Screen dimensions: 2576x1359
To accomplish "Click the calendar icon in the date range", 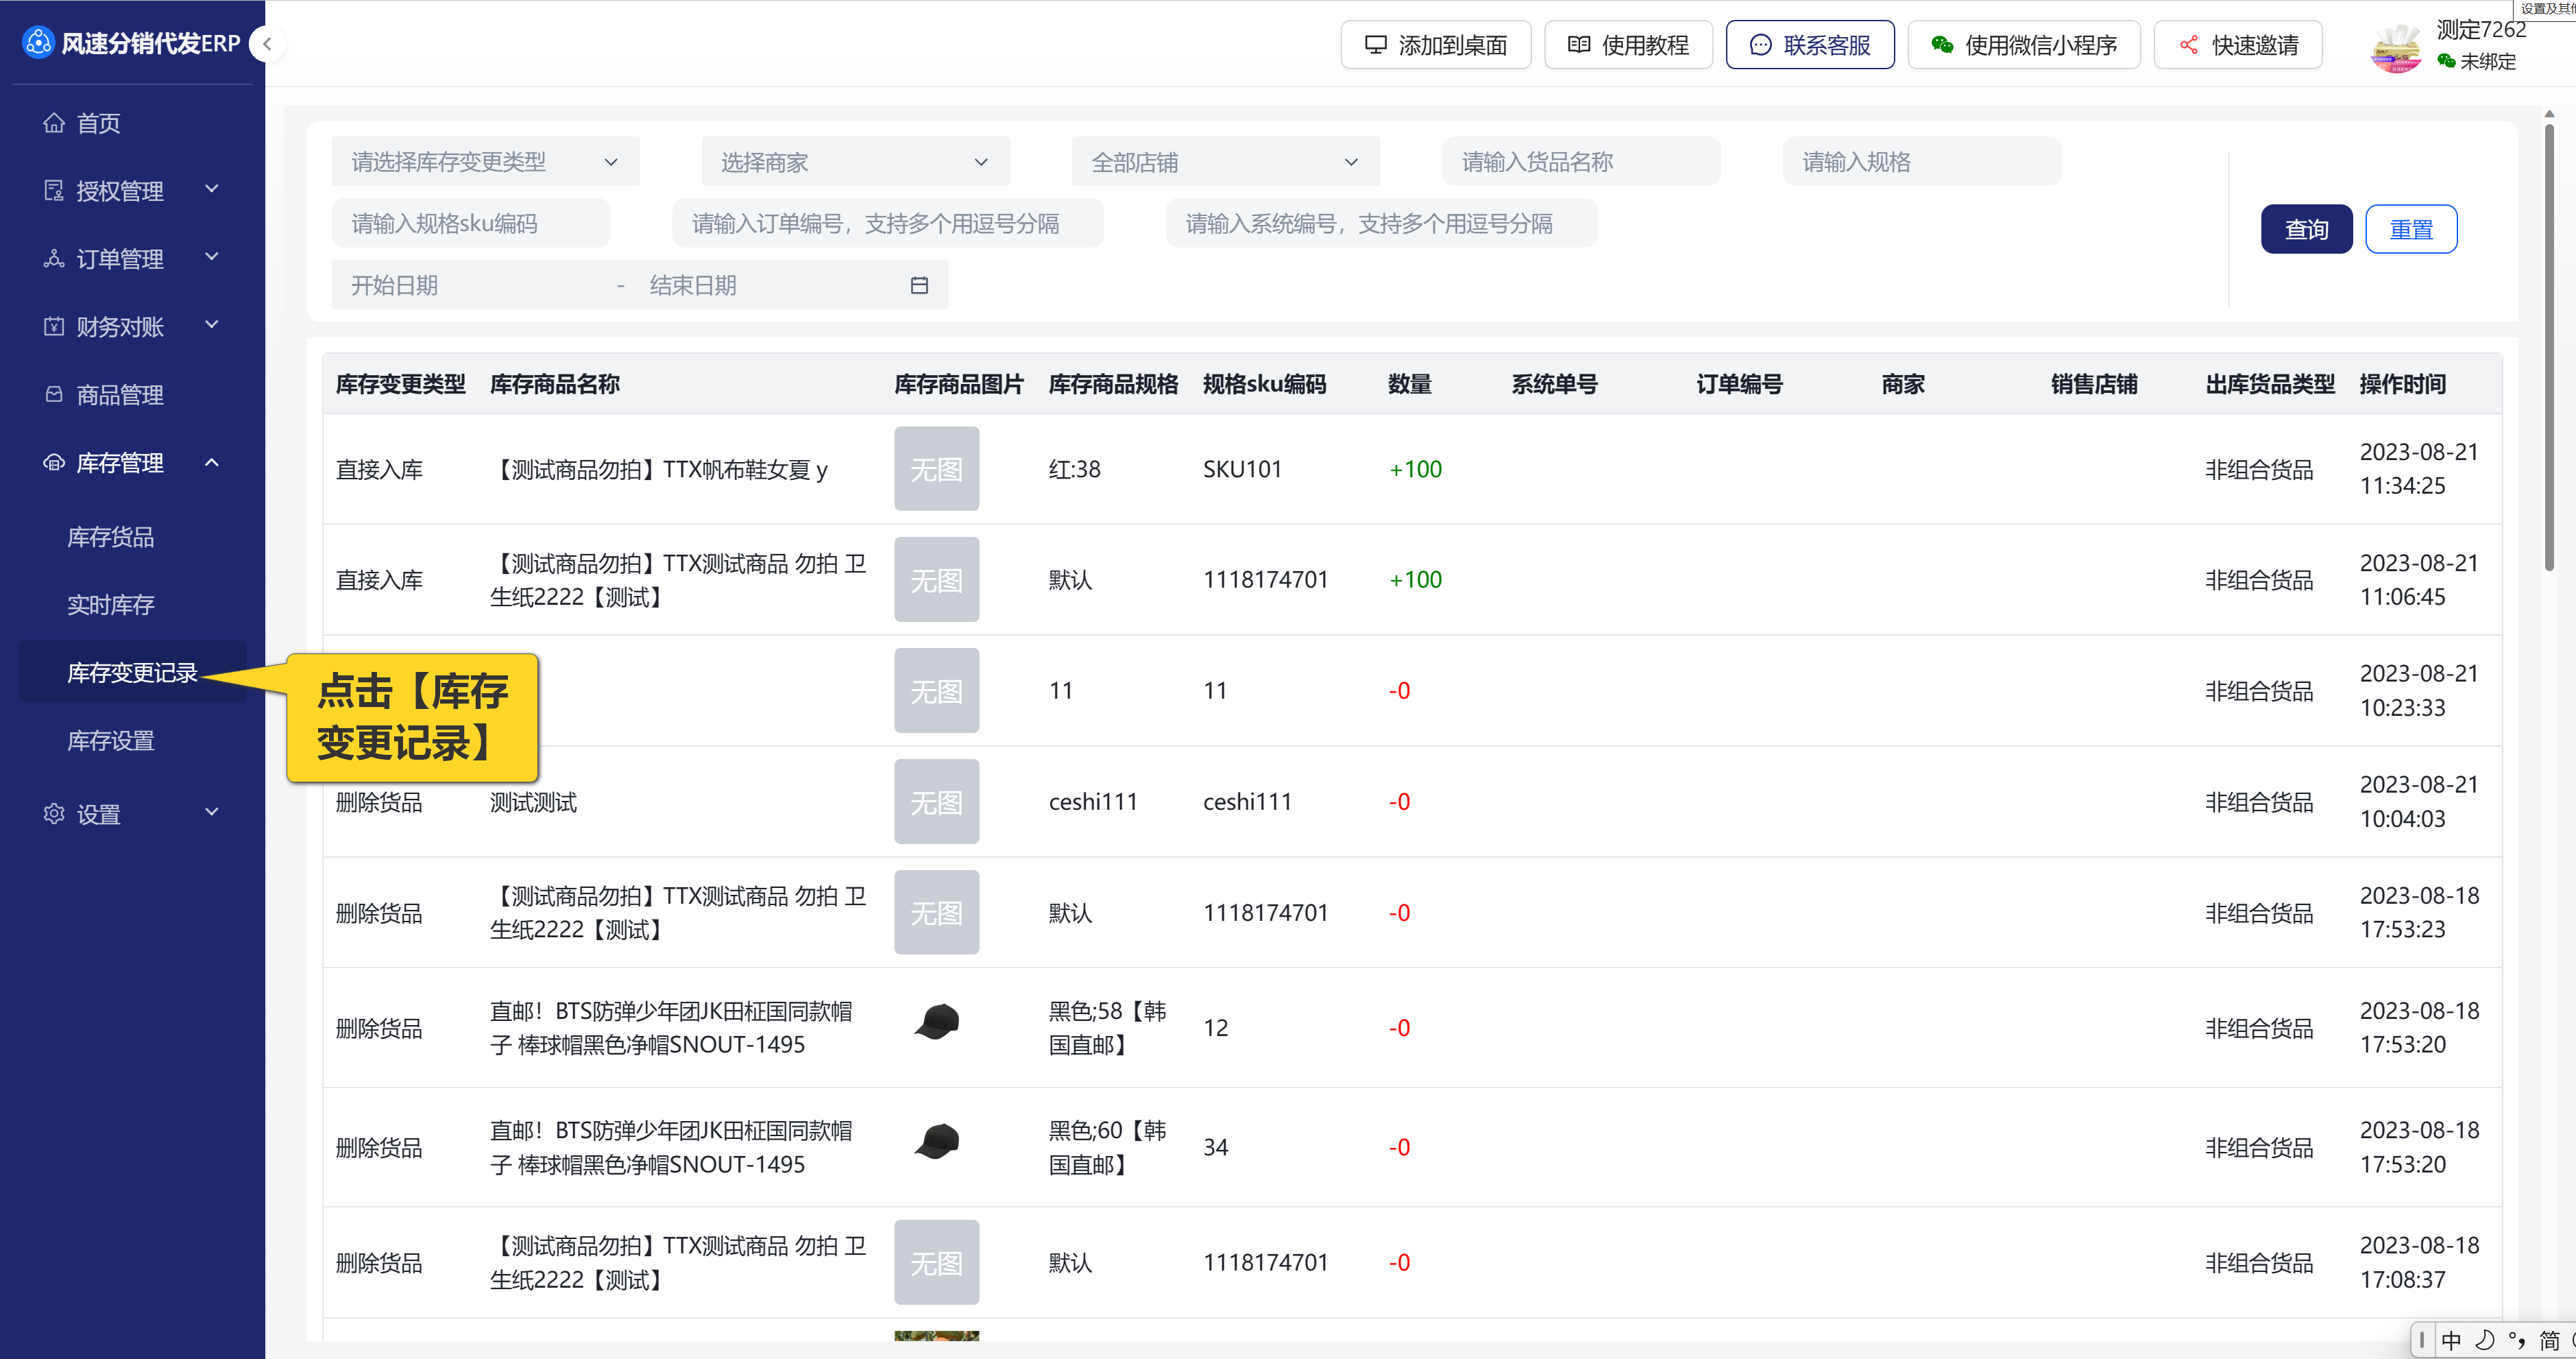I will pos(919,285).
